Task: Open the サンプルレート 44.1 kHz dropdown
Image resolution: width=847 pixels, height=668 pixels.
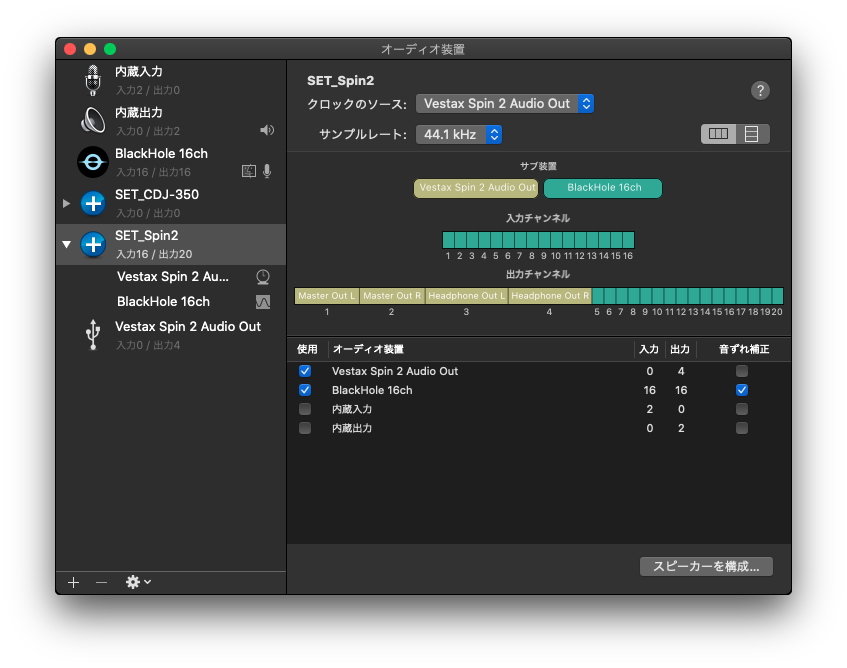Action: [x=459, y=134]
